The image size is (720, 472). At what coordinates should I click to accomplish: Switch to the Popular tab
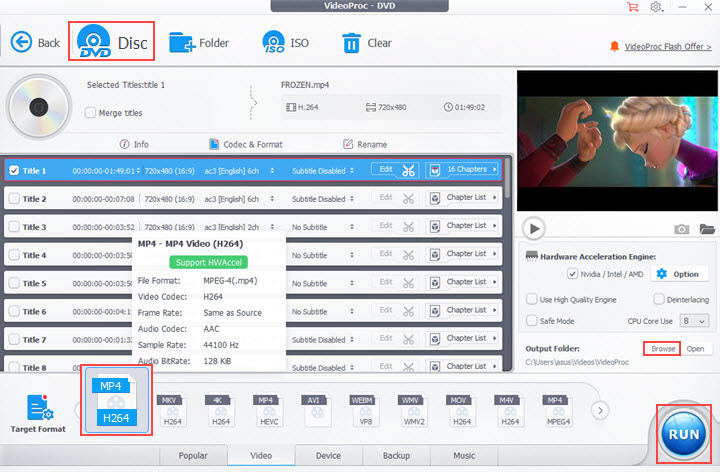[x=193, y=455]
